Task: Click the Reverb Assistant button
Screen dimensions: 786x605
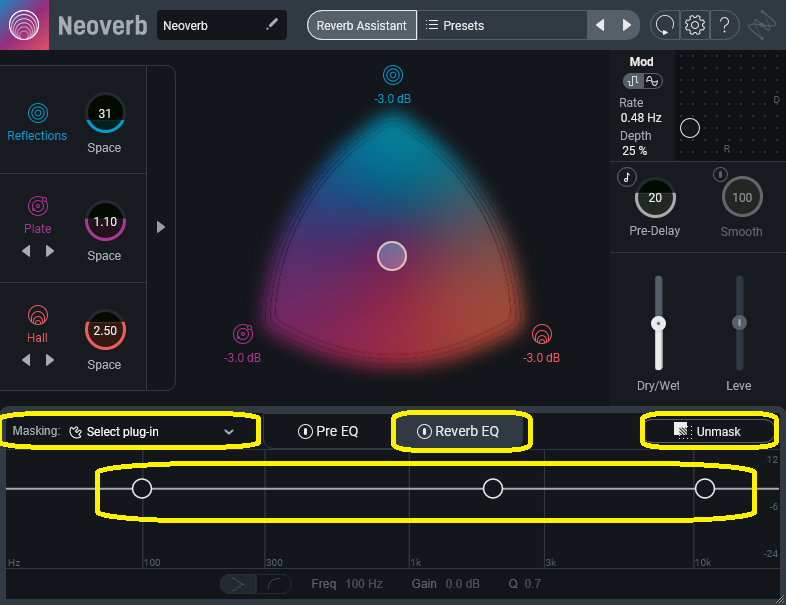Action: click(x=361, y=25)
